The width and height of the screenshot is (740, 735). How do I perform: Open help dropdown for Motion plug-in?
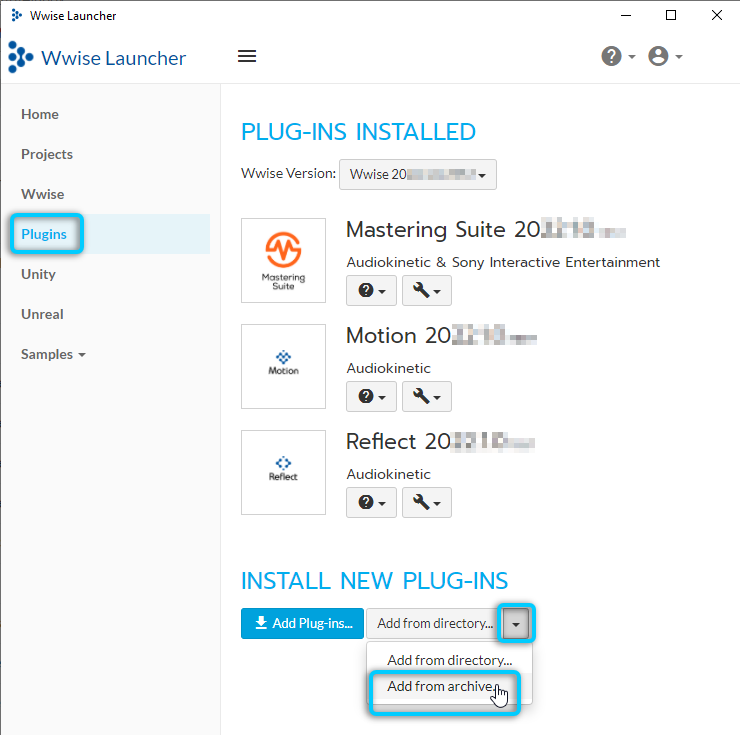(371, 396)
